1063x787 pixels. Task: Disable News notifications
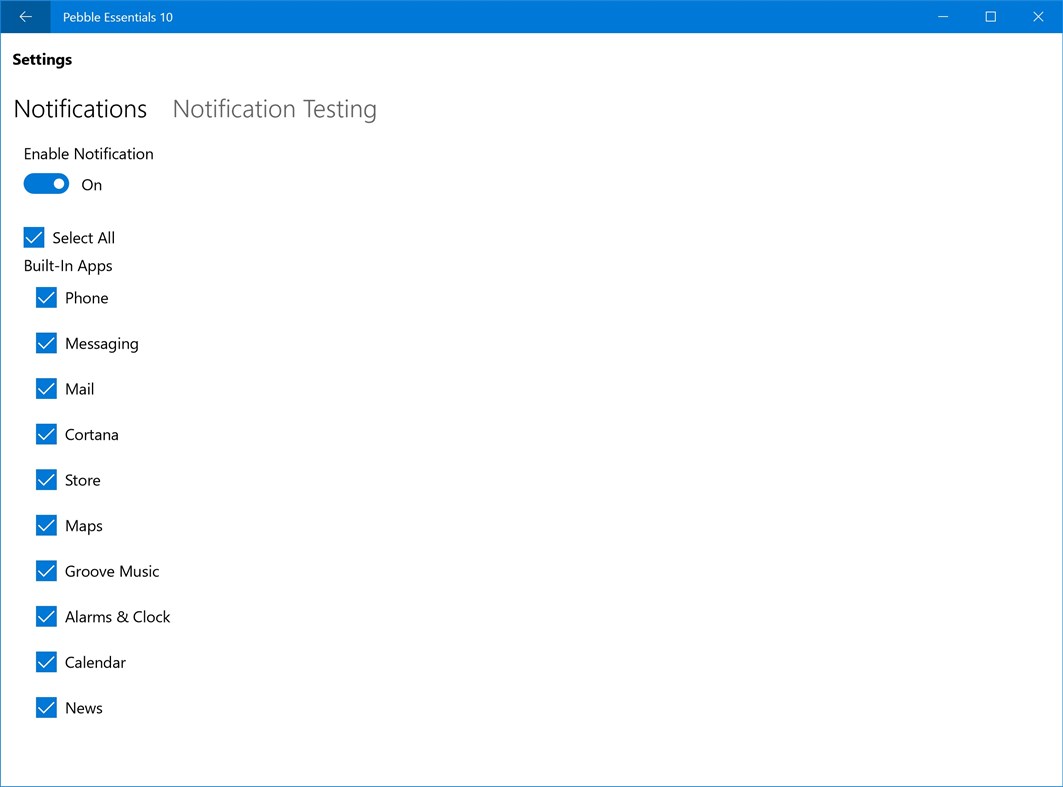[46, 708]
